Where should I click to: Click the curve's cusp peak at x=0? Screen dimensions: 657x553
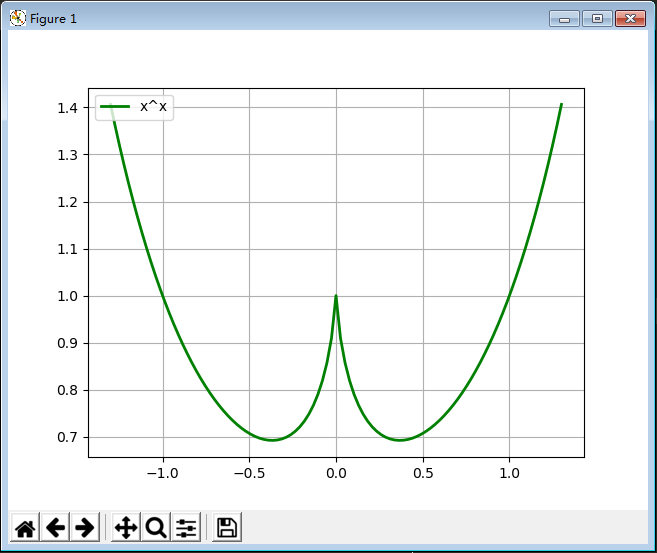click(x=336, y=297)
